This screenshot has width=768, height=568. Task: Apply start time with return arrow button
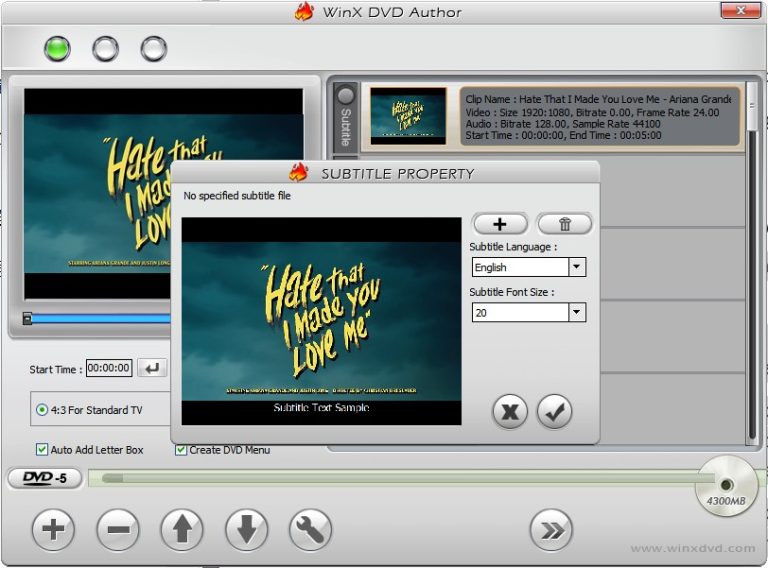pos(152,368)
